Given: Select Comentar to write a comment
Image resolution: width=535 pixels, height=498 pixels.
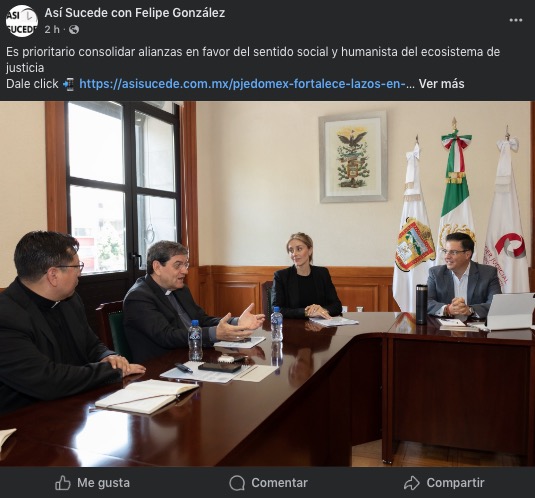Looking at the screenshot, I should [269, 483].
